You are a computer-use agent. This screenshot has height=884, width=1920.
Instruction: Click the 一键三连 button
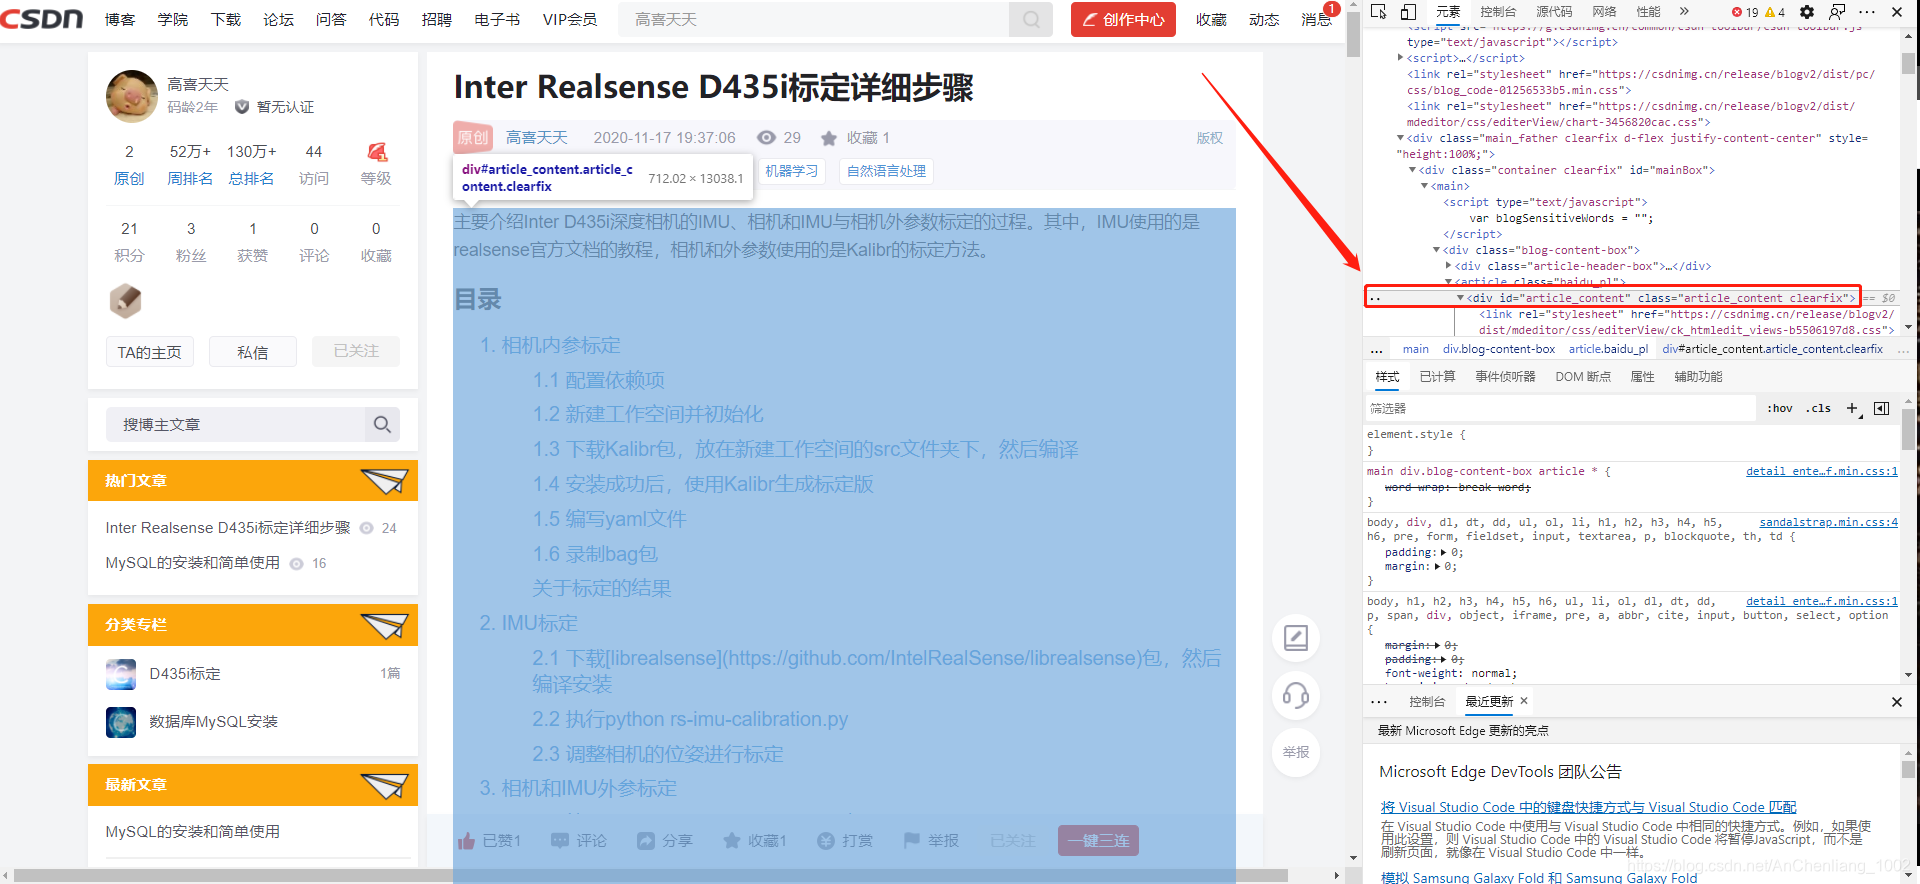1098,841
